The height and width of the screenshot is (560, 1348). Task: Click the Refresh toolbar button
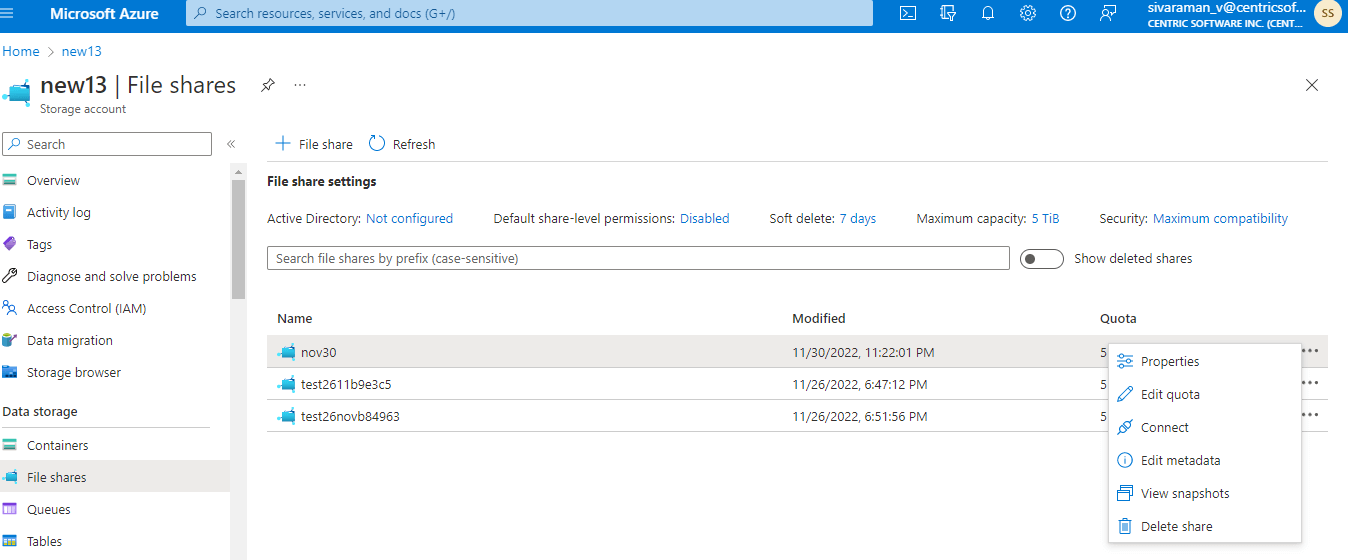[x=402, y=144]
